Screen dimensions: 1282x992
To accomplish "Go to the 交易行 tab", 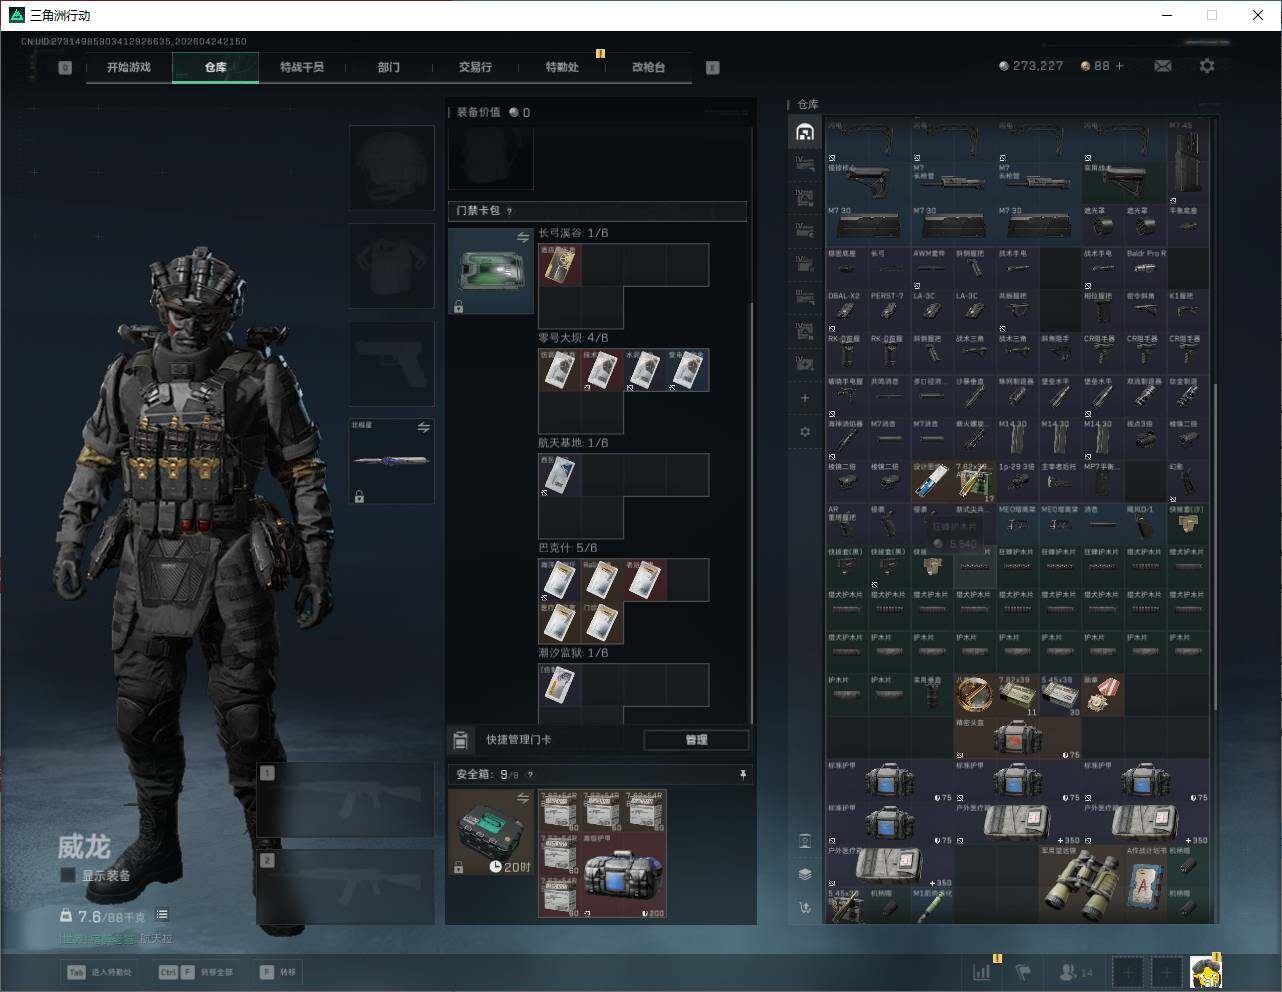I will click(x=475, y=67).
